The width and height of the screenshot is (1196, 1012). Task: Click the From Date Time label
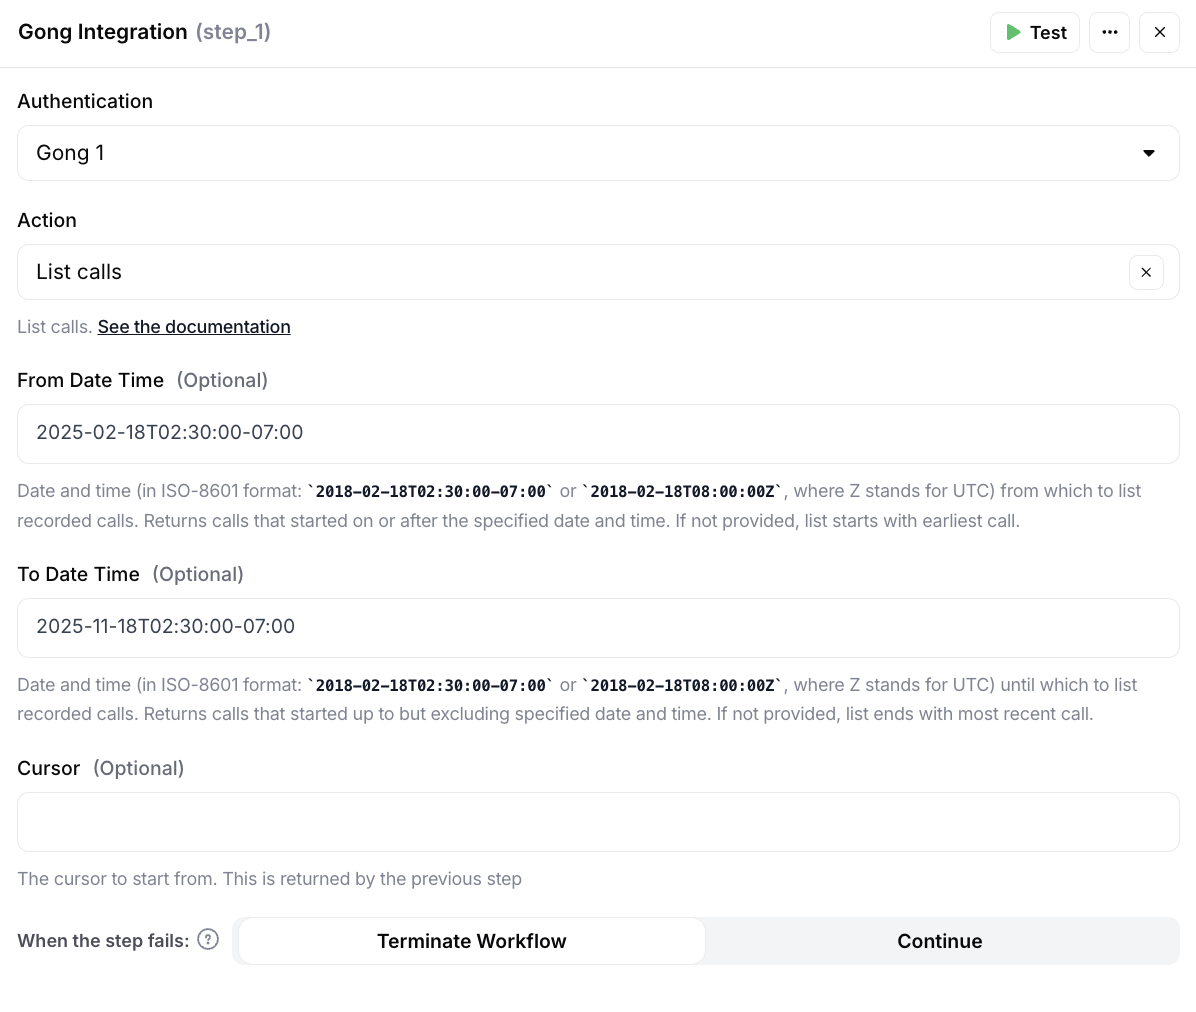90,380
